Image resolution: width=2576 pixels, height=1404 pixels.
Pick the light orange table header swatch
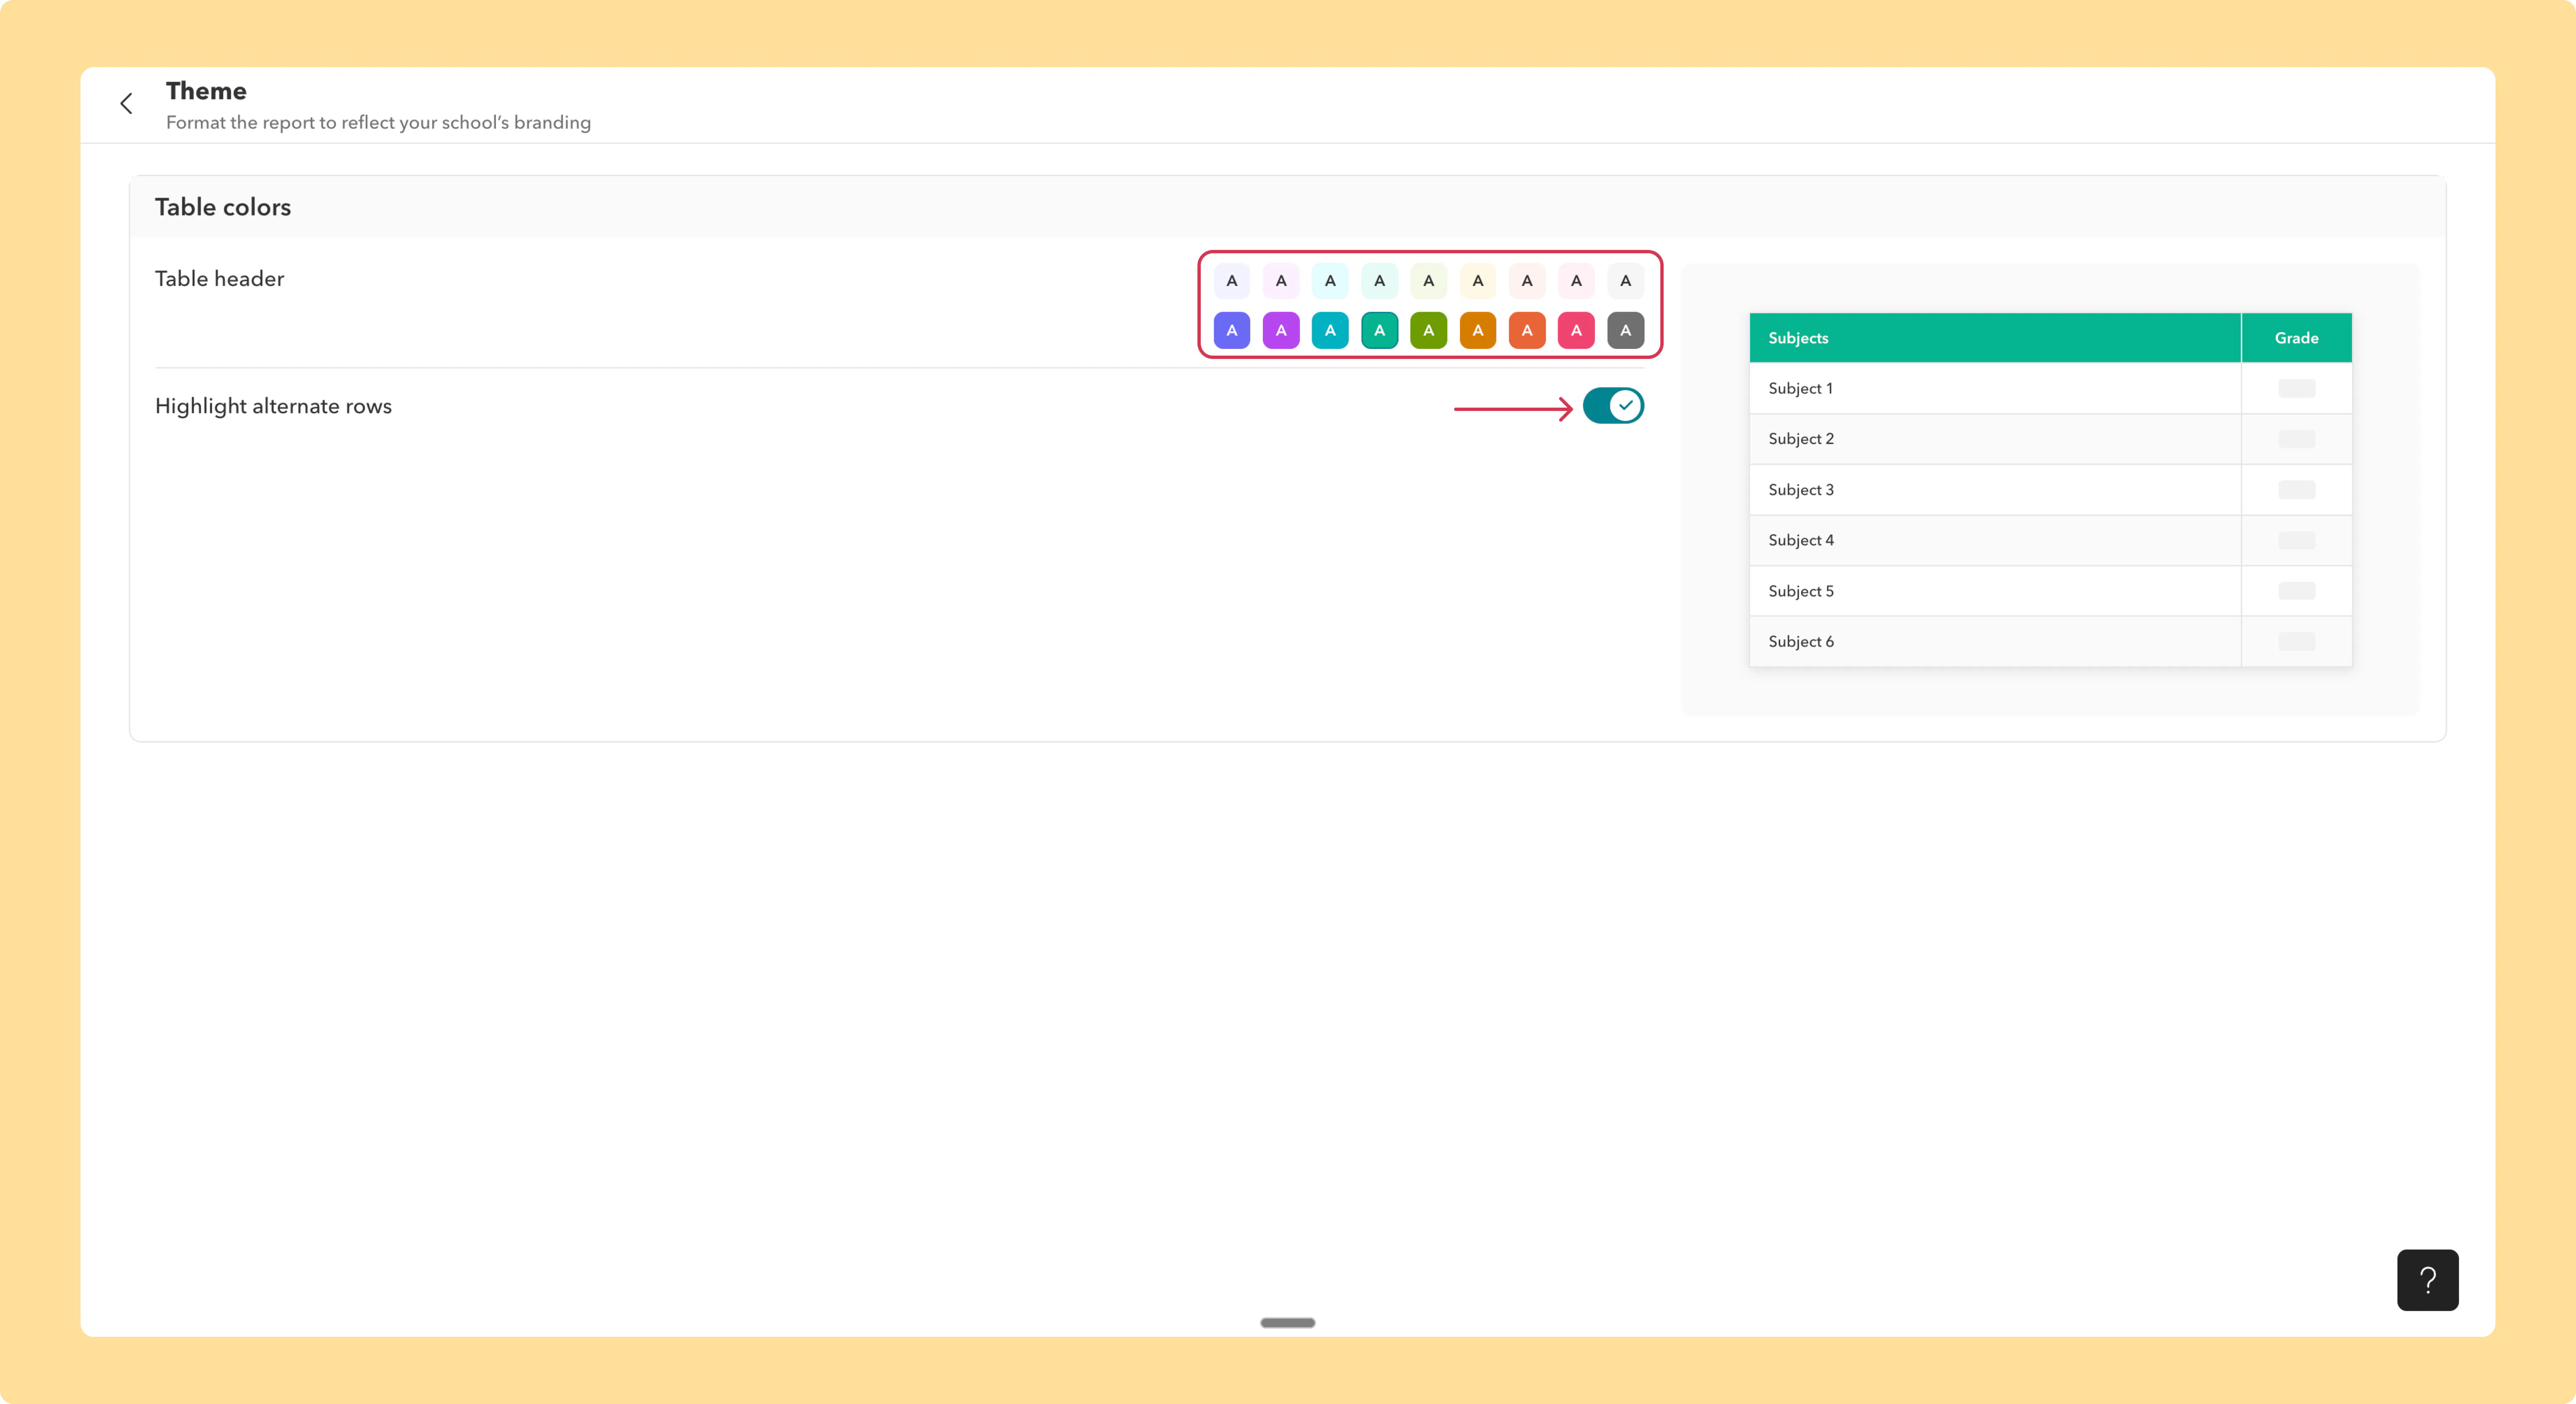[1527, 281]
